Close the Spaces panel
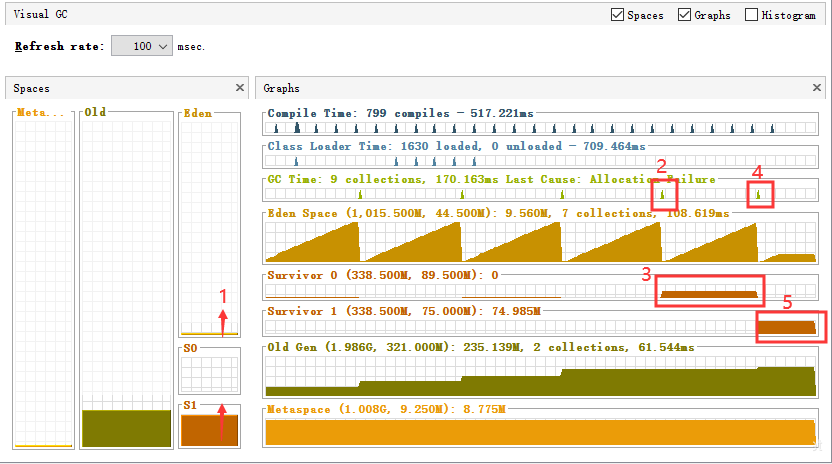Screen dimensions: 832x464 [240, 88]
